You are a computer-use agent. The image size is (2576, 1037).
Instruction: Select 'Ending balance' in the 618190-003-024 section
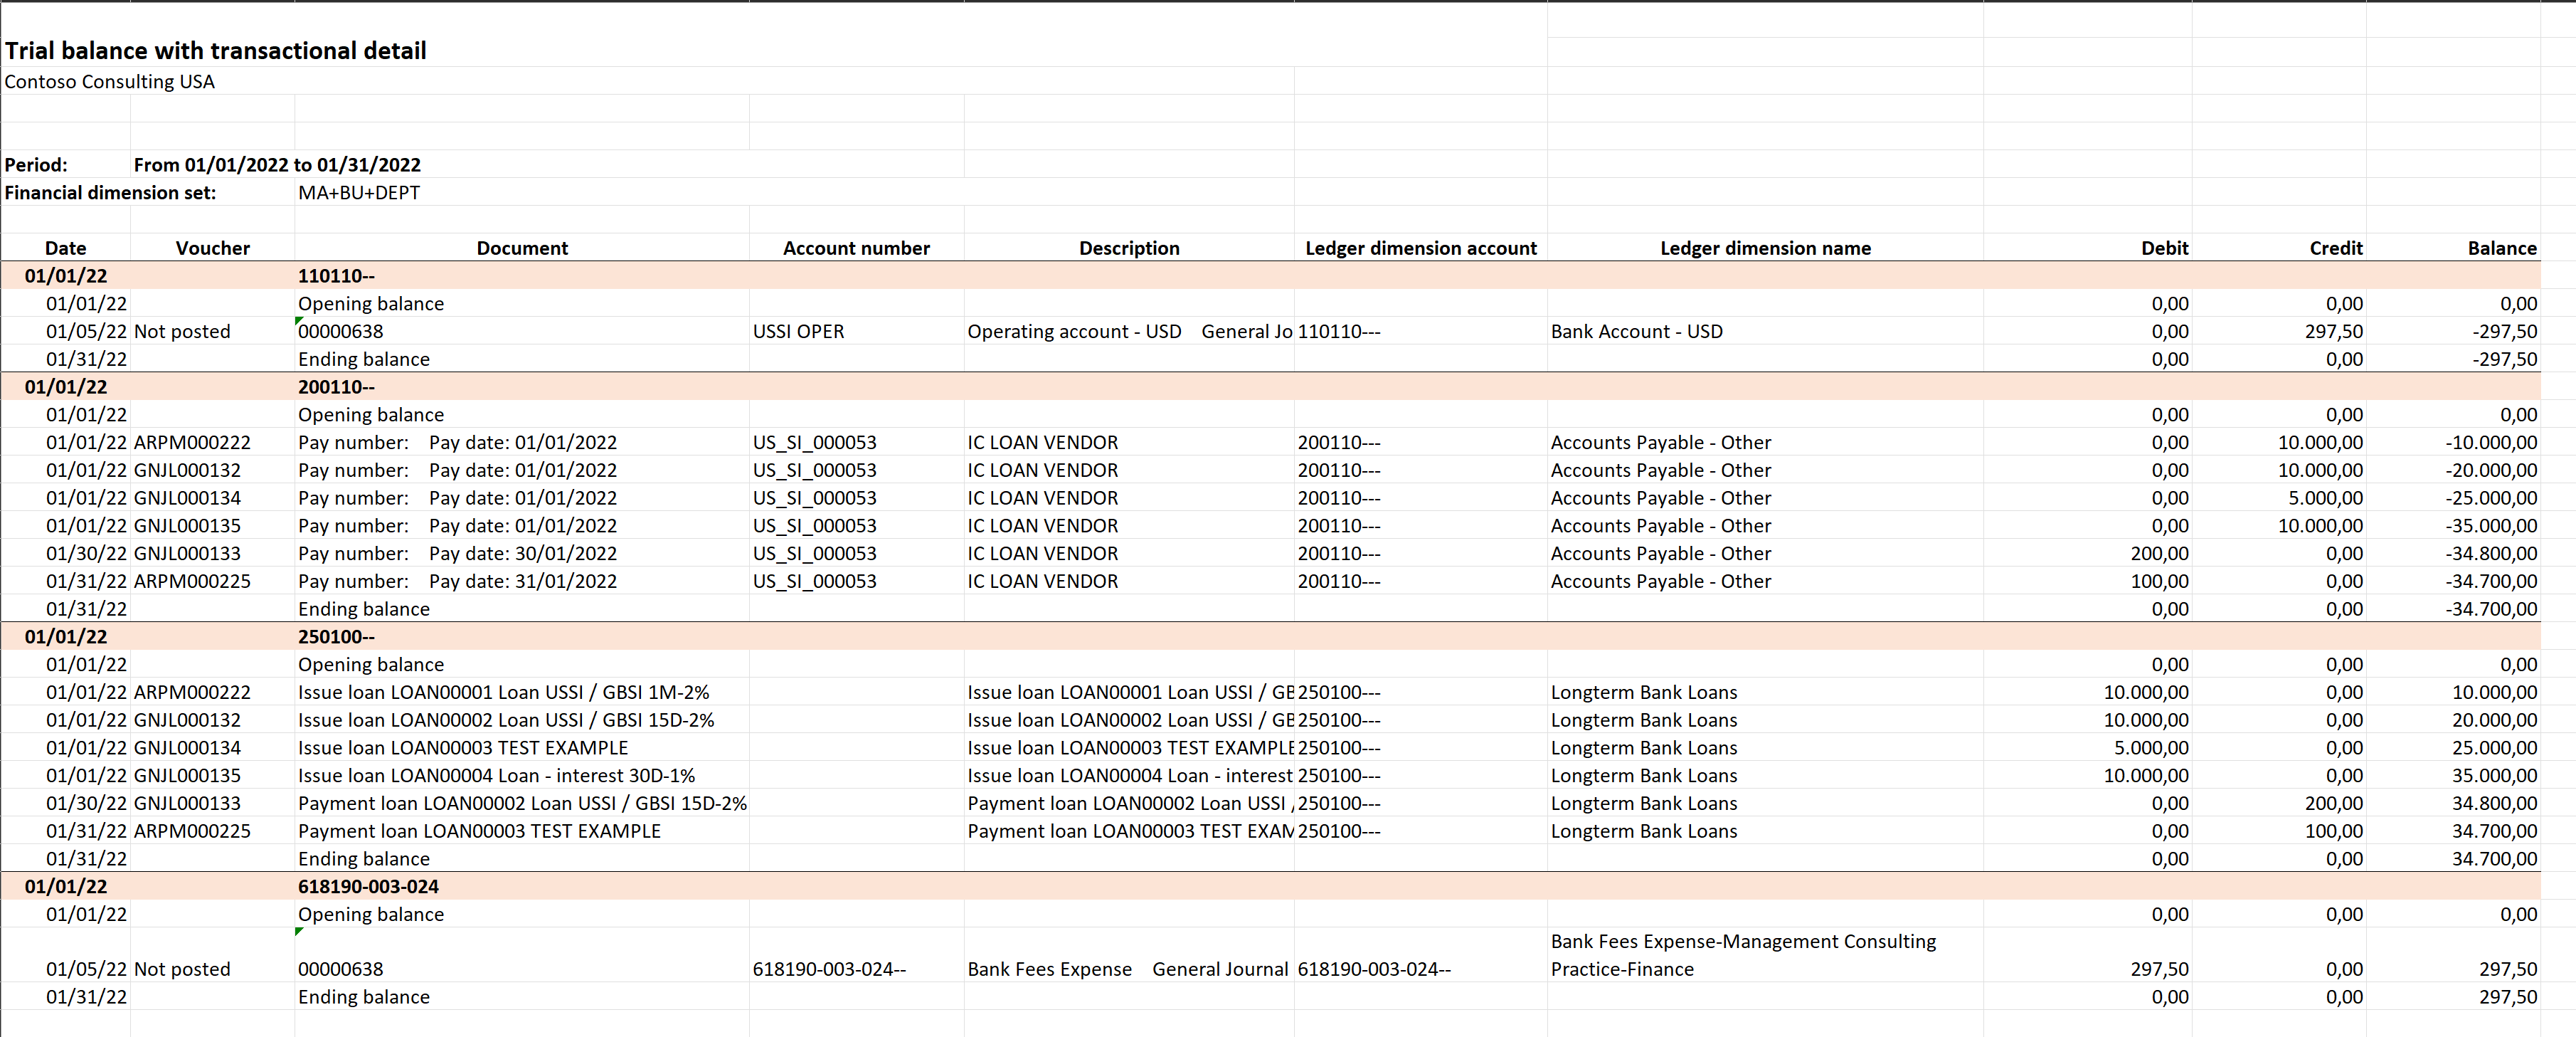364,998
